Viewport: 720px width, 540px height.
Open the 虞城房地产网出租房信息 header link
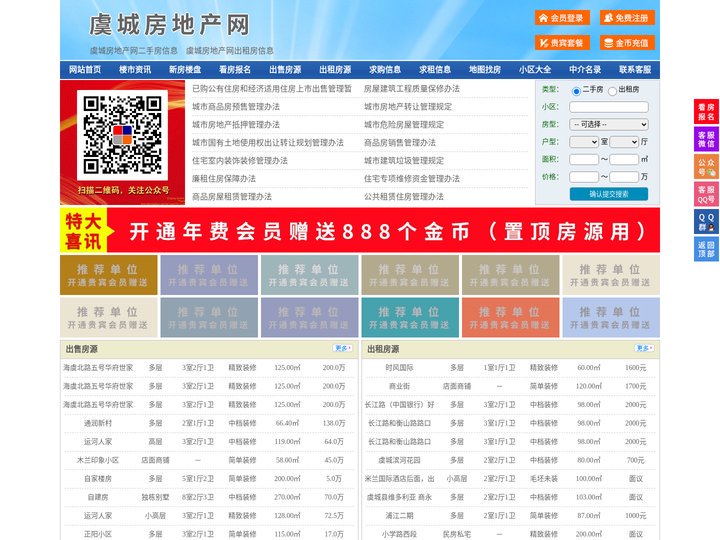[230, 51]
